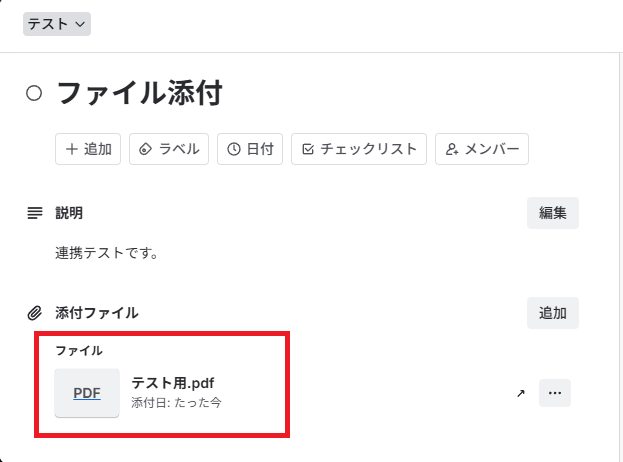Click the description text 連携テストです。

(107, 253)
